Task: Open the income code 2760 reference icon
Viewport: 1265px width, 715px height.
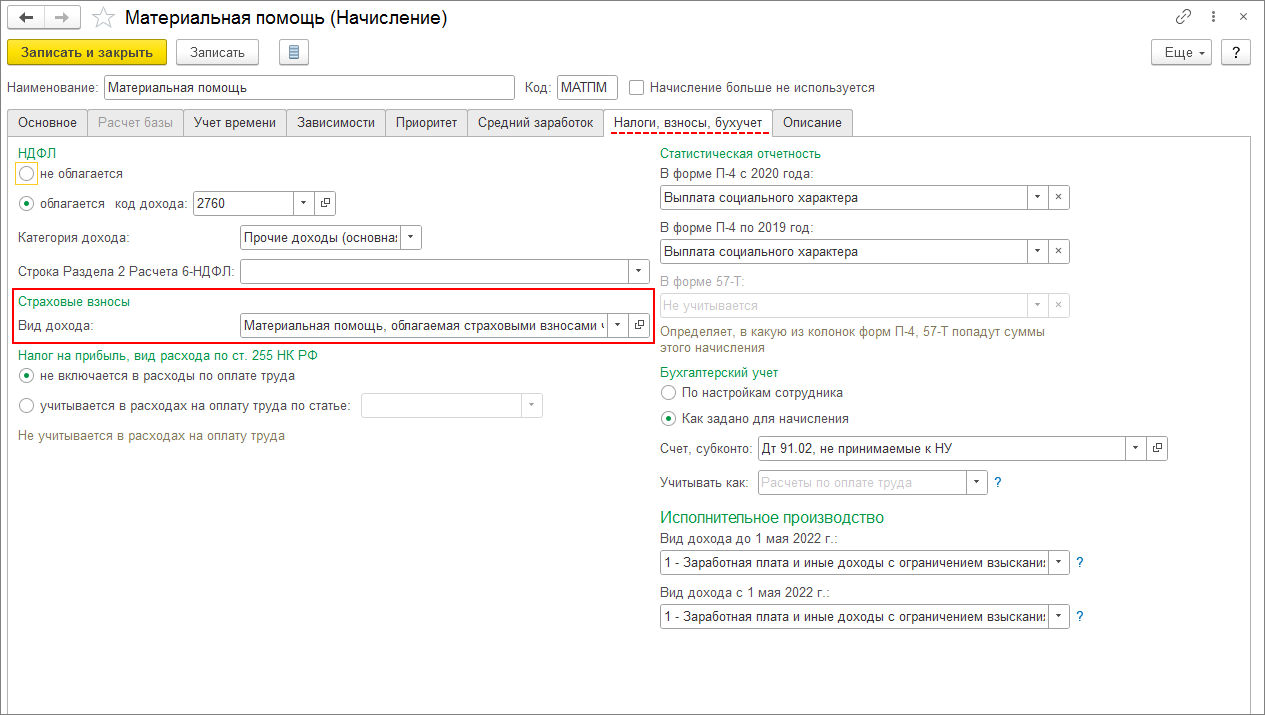Action: tap(325, 203)
